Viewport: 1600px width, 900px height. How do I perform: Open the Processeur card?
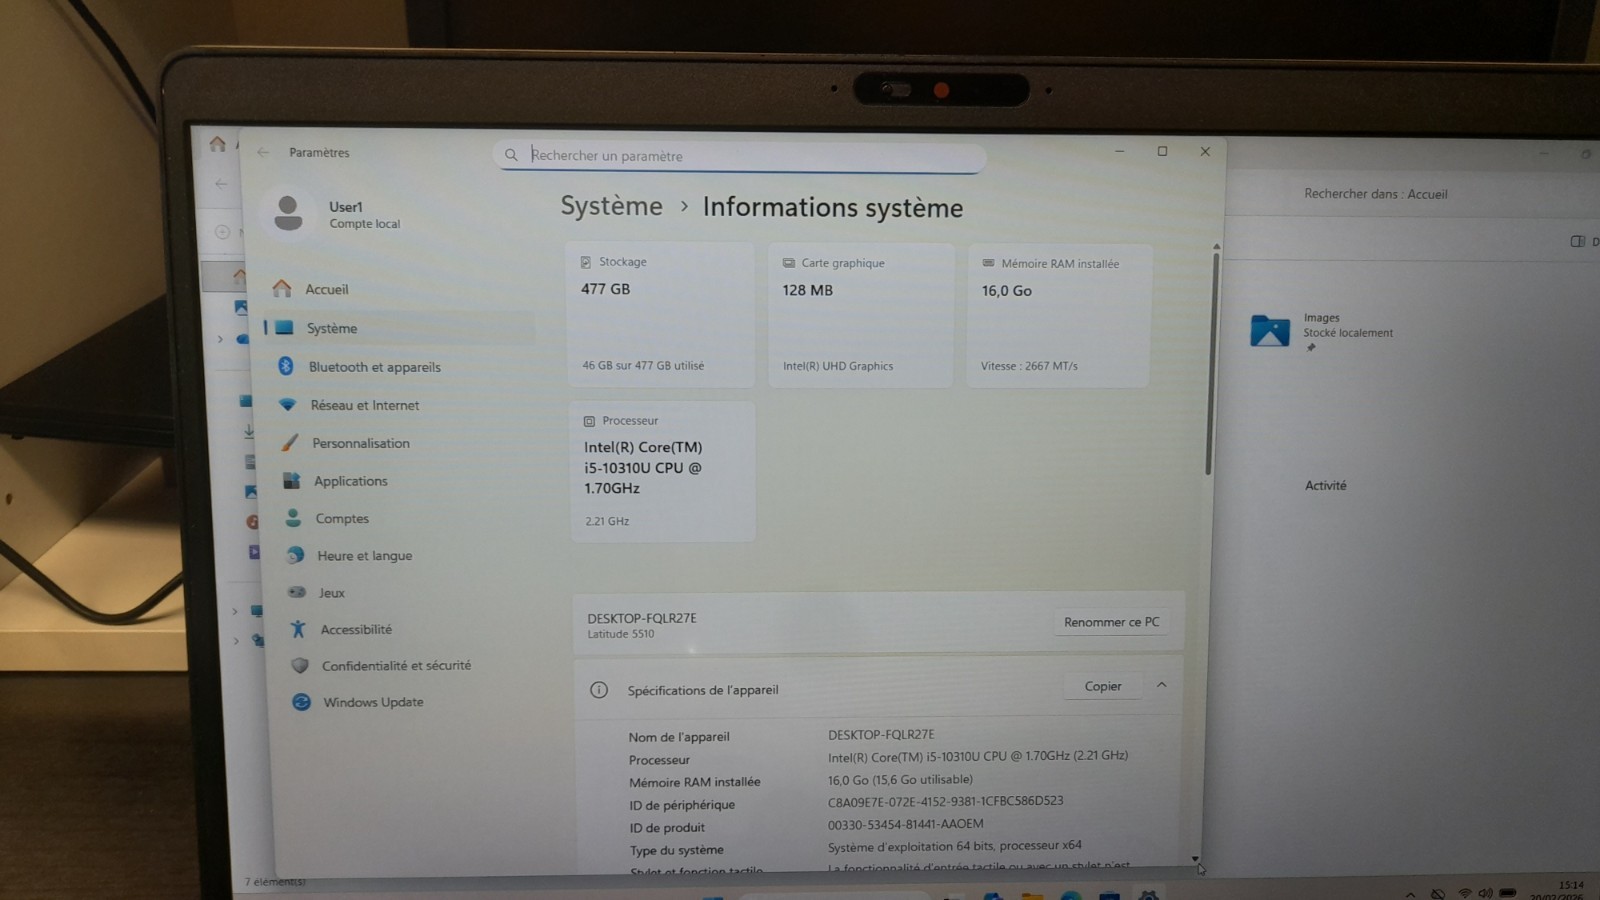tap(663, 471)
